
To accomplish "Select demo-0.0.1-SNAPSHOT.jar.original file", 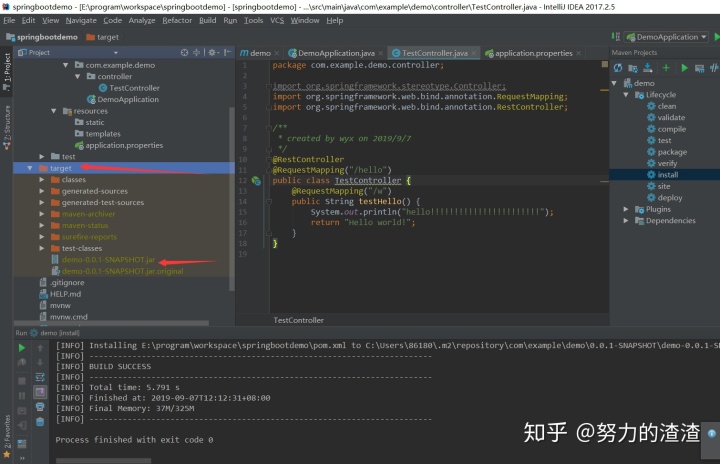I will pos(118,271).
